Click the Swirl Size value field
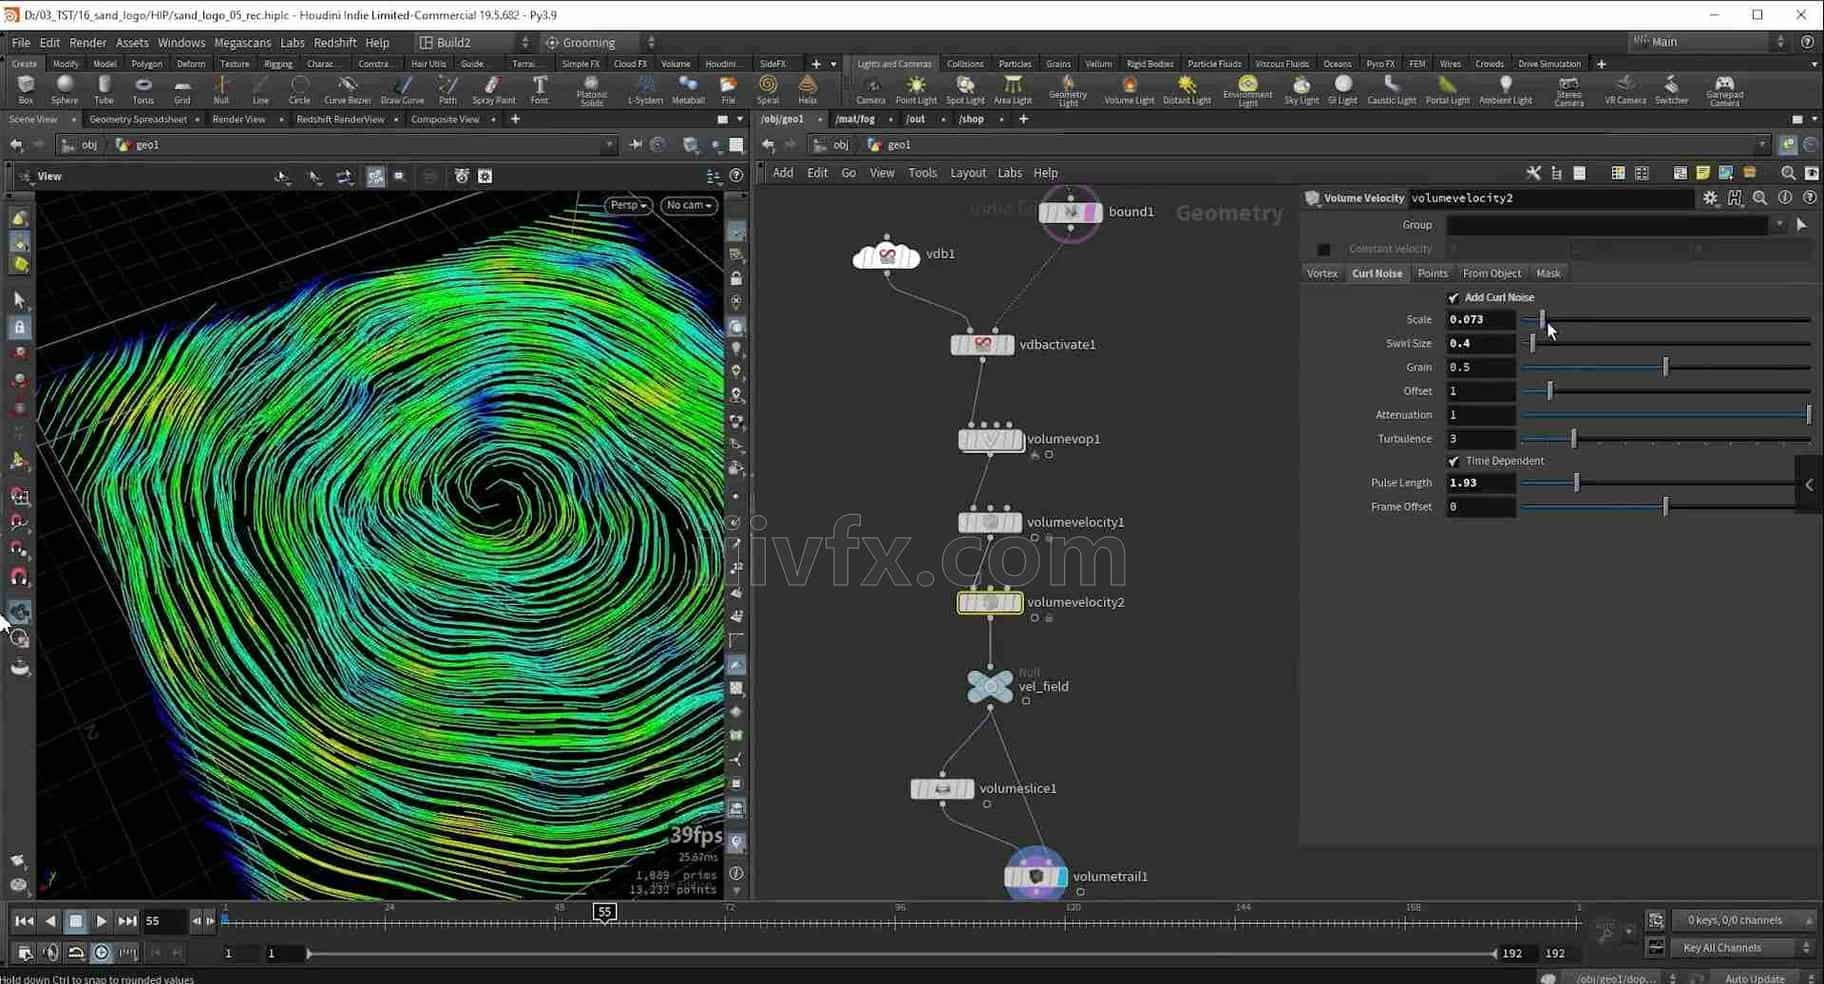Image resolution: width=1824 pixels, height=984 pixels. pyautogui.click(x=1481, y=343)
